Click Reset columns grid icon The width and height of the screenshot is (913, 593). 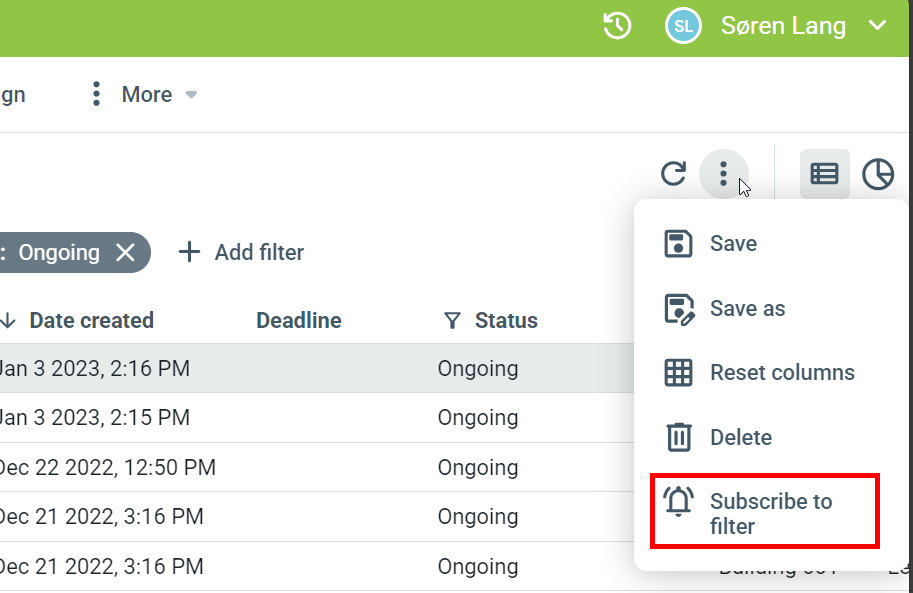point(678,373)
